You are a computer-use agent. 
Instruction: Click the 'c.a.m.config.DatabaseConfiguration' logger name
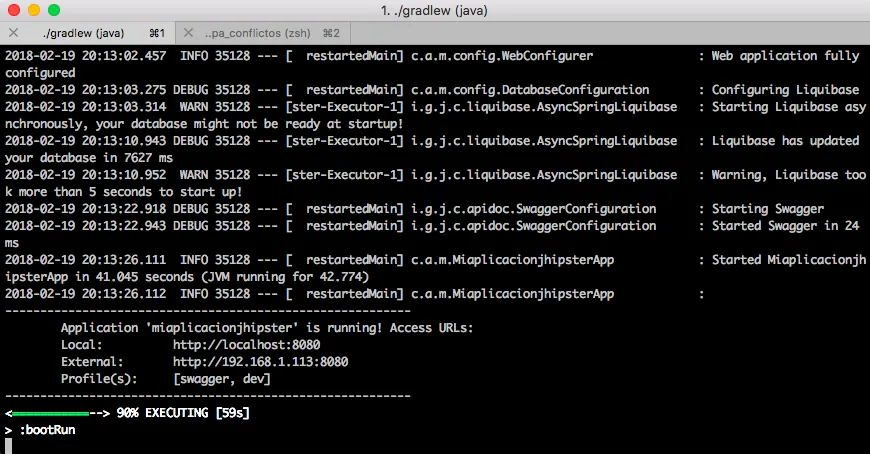[x=530, y=90]
